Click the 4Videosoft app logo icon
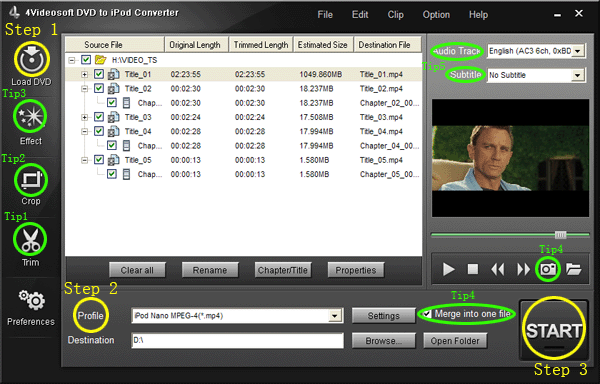 click(x=15, y=12)
